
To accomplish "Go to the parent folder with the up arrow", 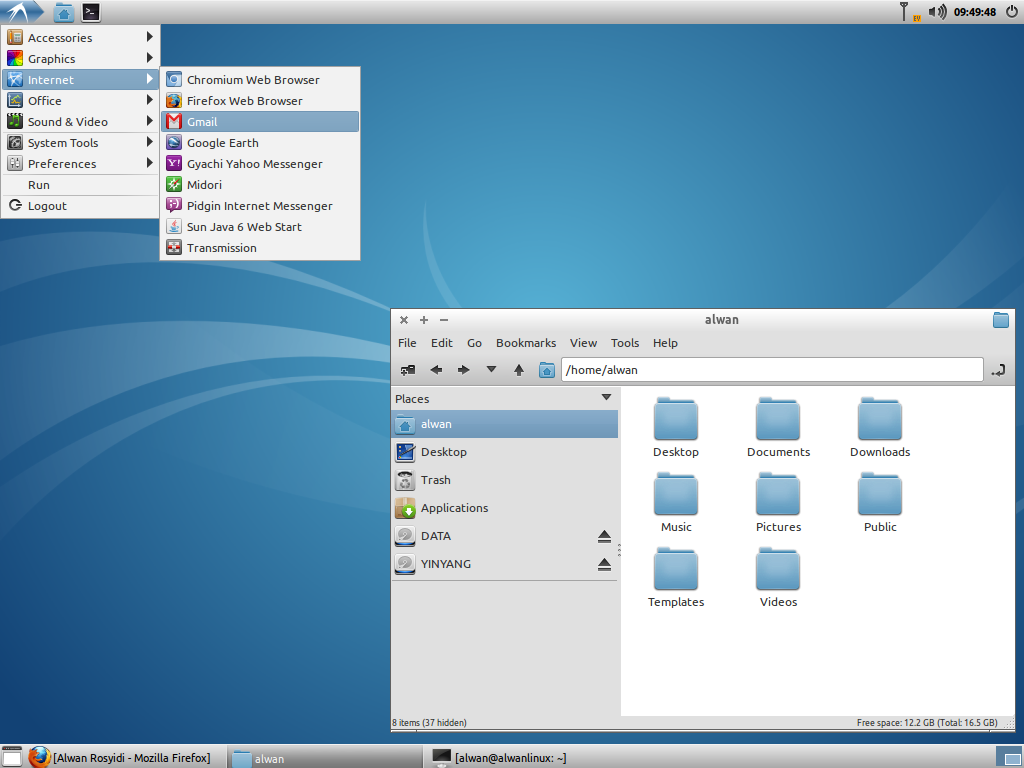I will point(519,370).
